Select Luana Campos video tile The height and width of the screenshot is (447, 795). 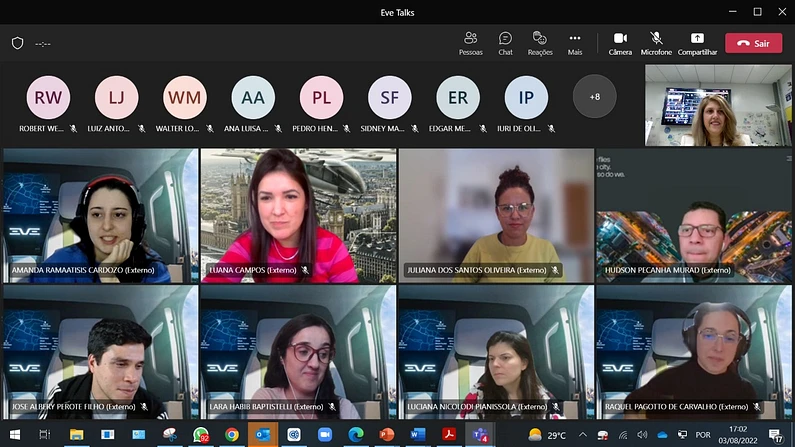click(298, 215)
